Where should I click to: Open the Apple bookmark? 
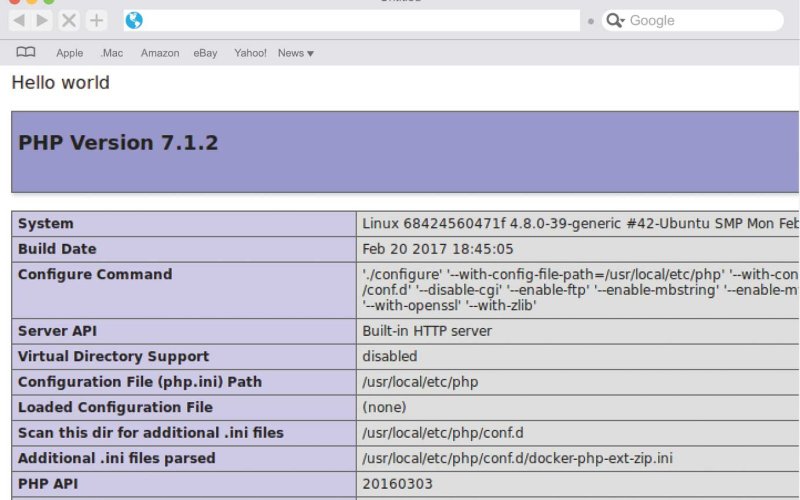[69, 53]
